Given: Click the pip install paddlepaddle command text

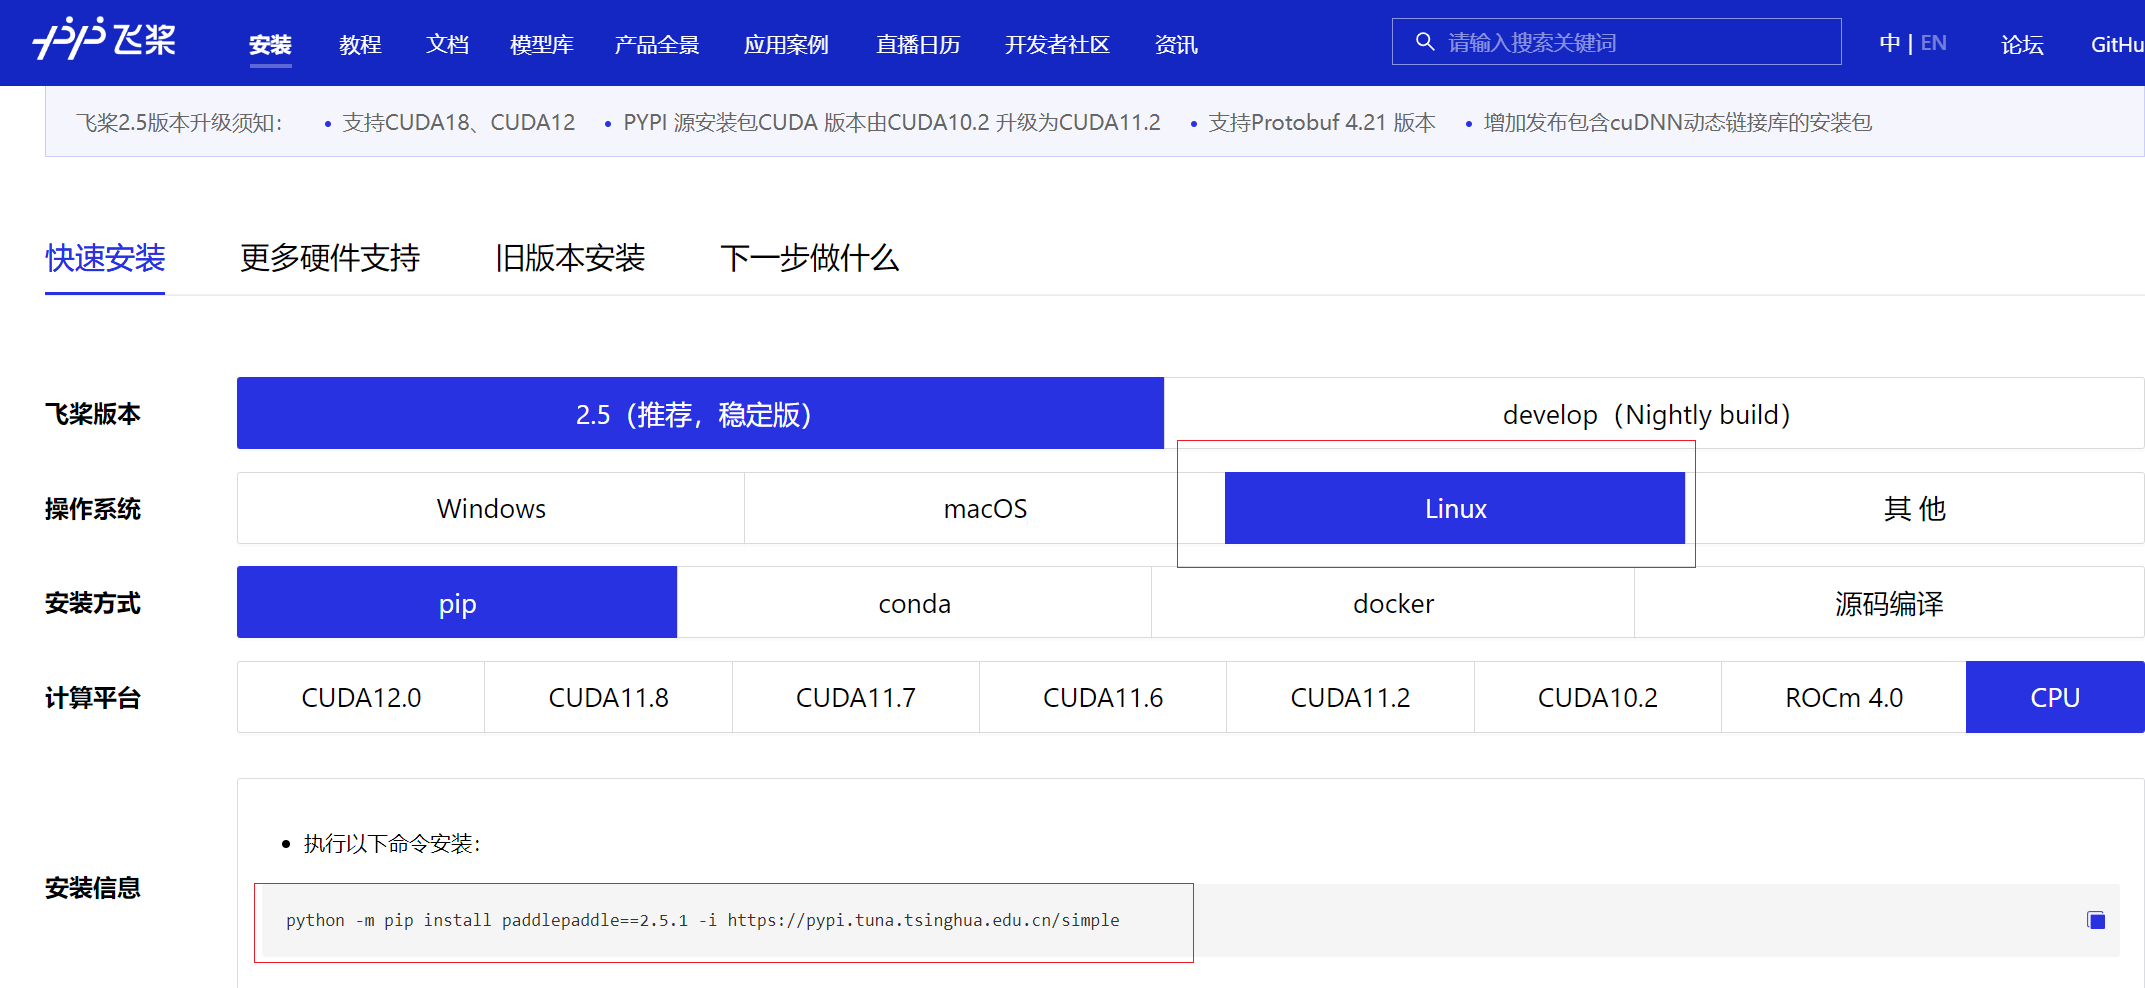Looking at the screenshot, I should (703, 920).
